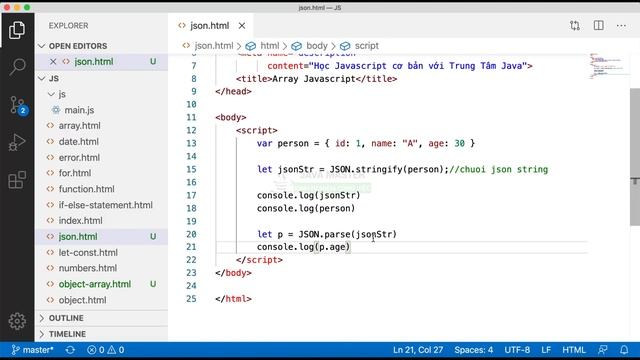This screenshot has width=640, height=360.
Task: Click the var person declaration line
Action: [366, 143]
